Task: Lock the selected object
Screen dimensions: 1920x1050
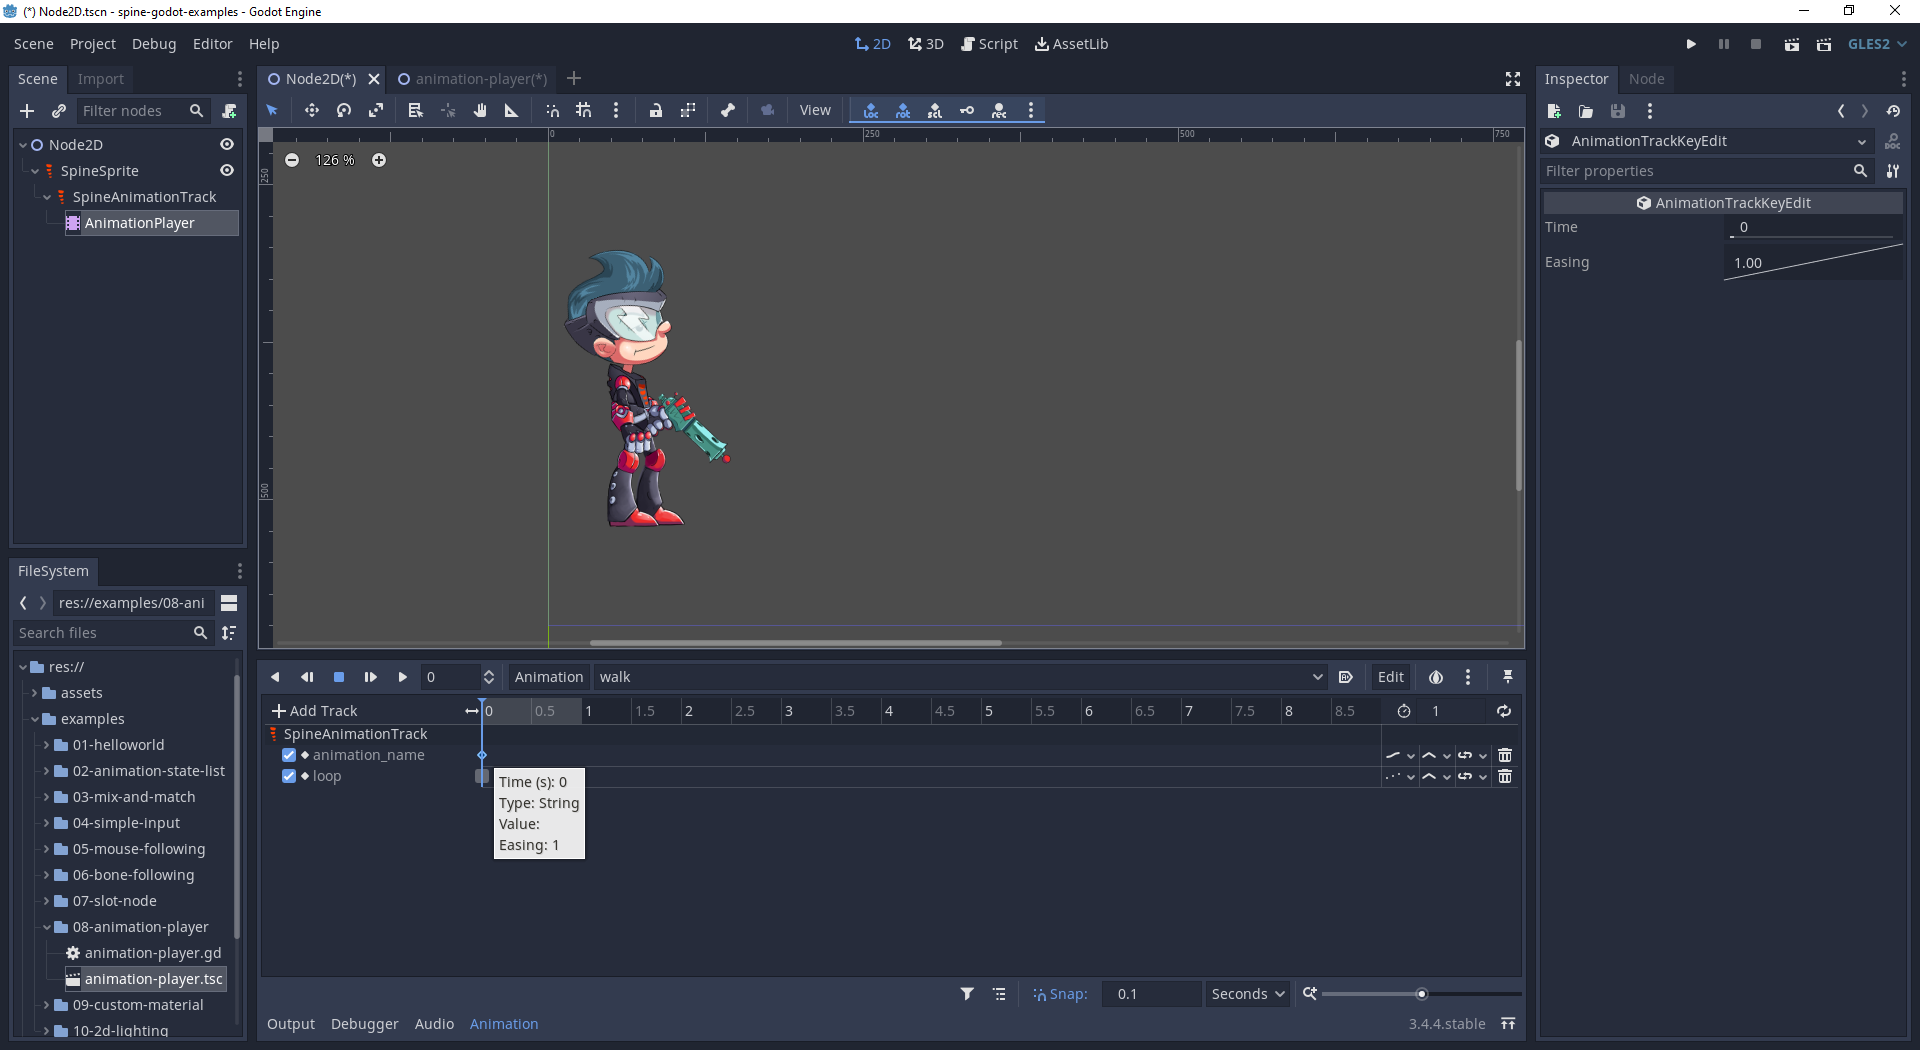Action: click(656, 110)
